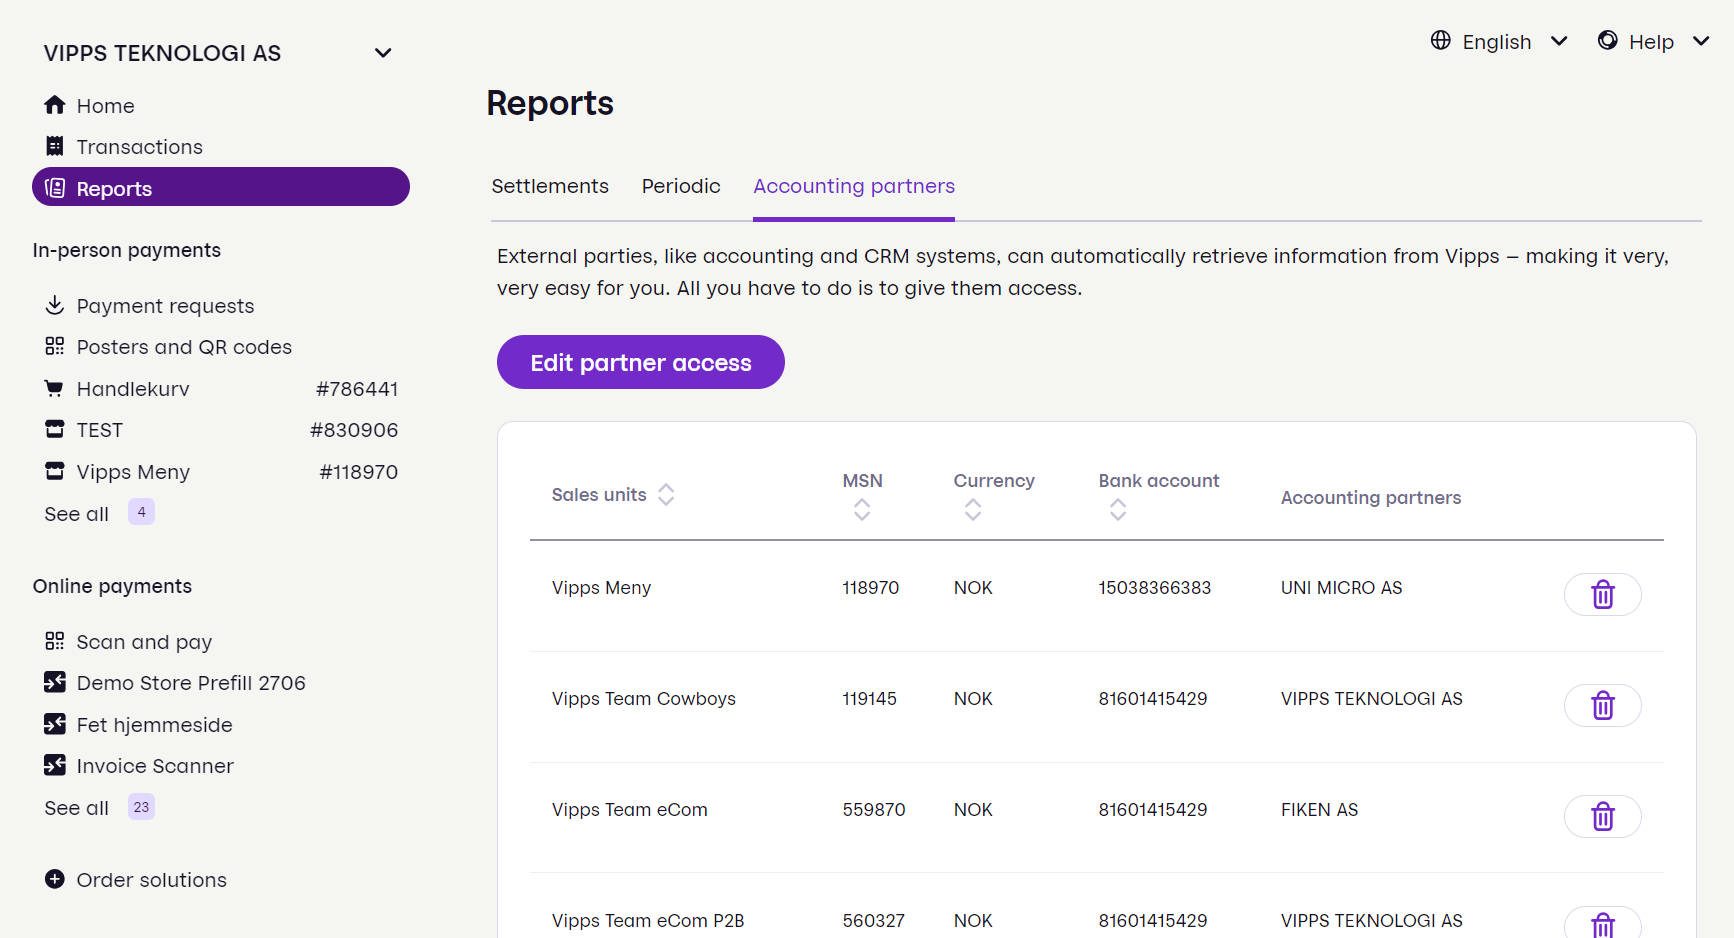Open Order solutions link
Image resolution: width=1734 pixels, height=938 pixels.
tap(152, 880)
